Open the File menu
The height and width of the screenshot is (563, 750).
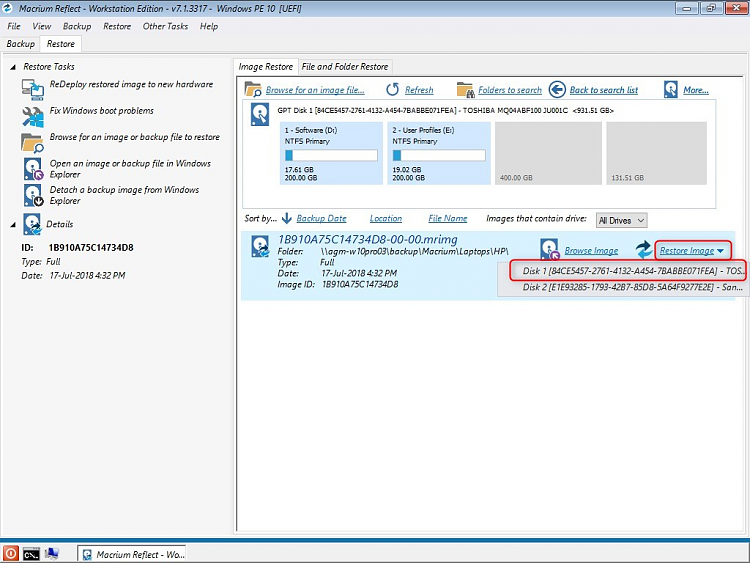(x=14, y=26)
